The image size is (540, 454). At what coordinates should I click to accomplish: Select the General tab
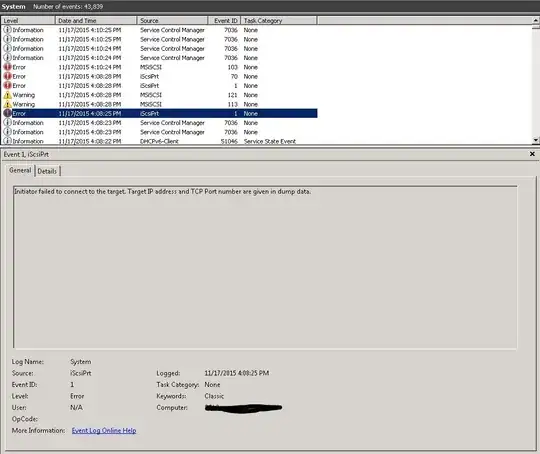(x=20, y=170)
